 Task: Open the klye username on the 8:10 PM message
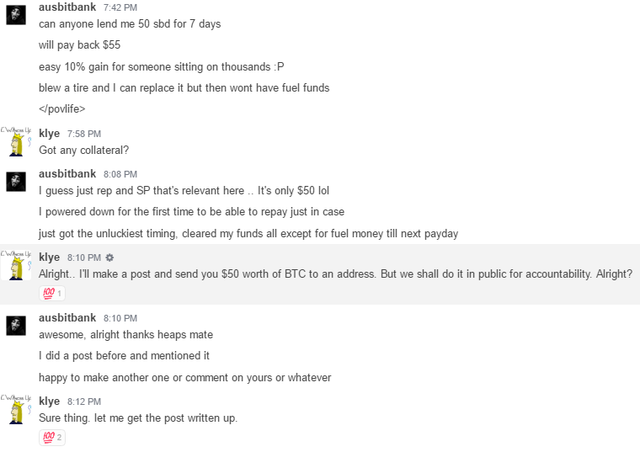click(49, 257)
